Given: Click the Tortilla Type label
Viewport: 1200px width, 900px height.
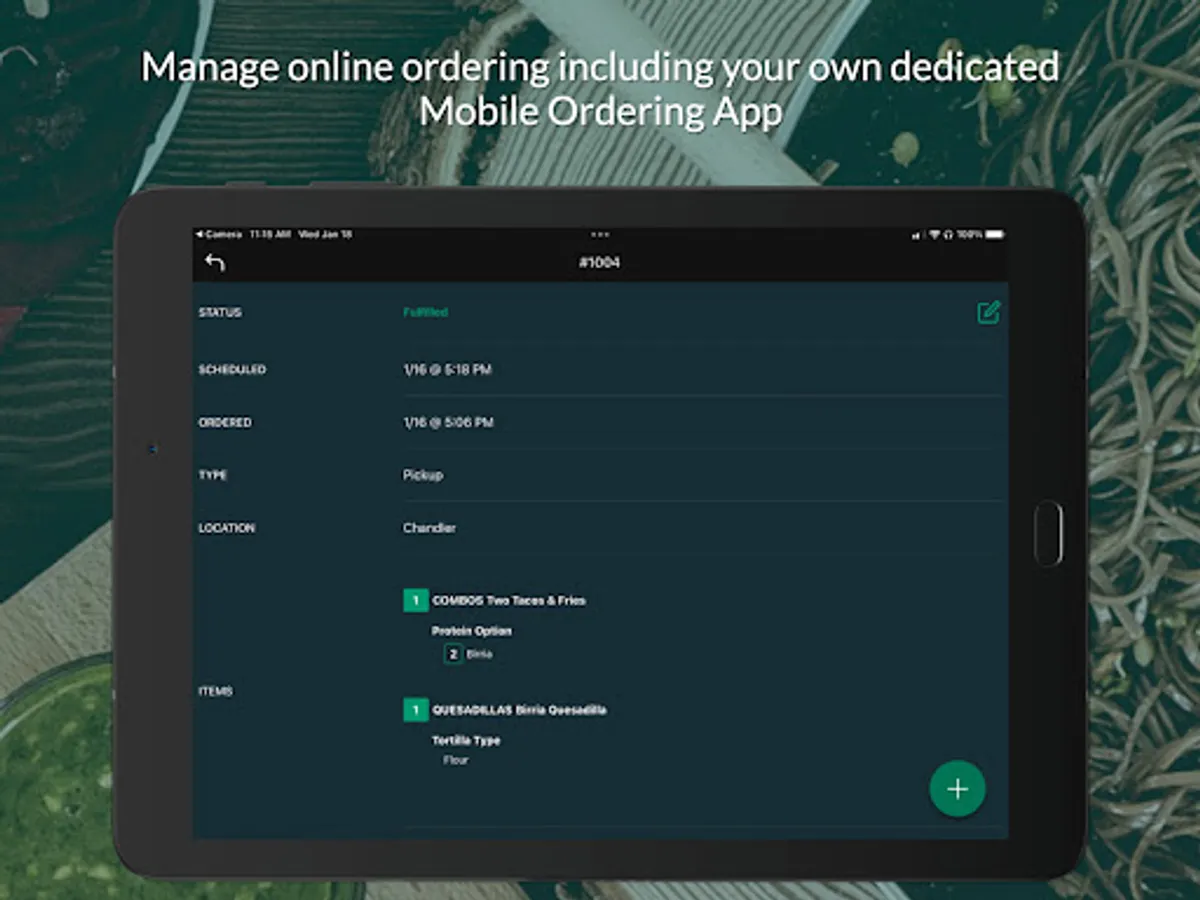Looking at the screenshot, I should [466, 741].
